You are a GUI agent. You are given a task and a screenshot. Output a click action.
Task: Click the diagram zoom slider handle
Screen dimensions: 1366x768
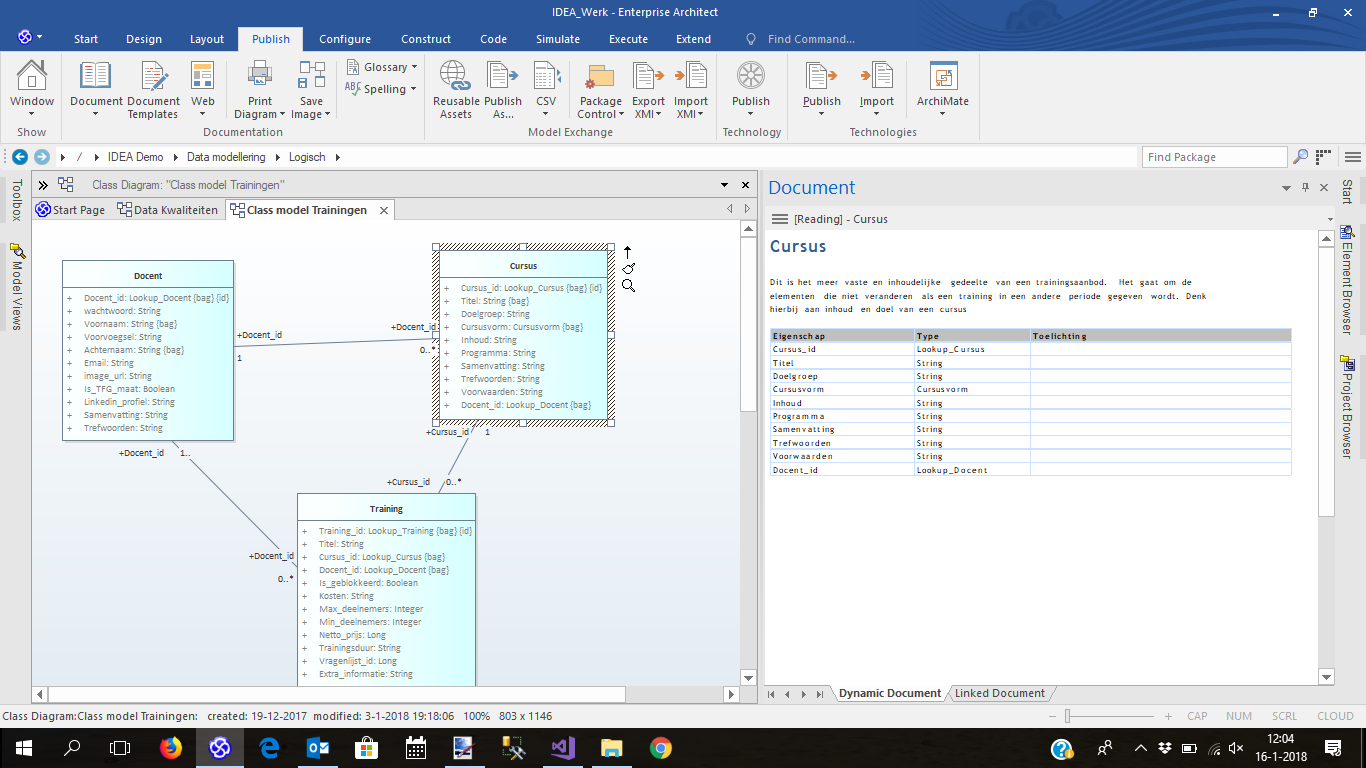click(1068, 716)
